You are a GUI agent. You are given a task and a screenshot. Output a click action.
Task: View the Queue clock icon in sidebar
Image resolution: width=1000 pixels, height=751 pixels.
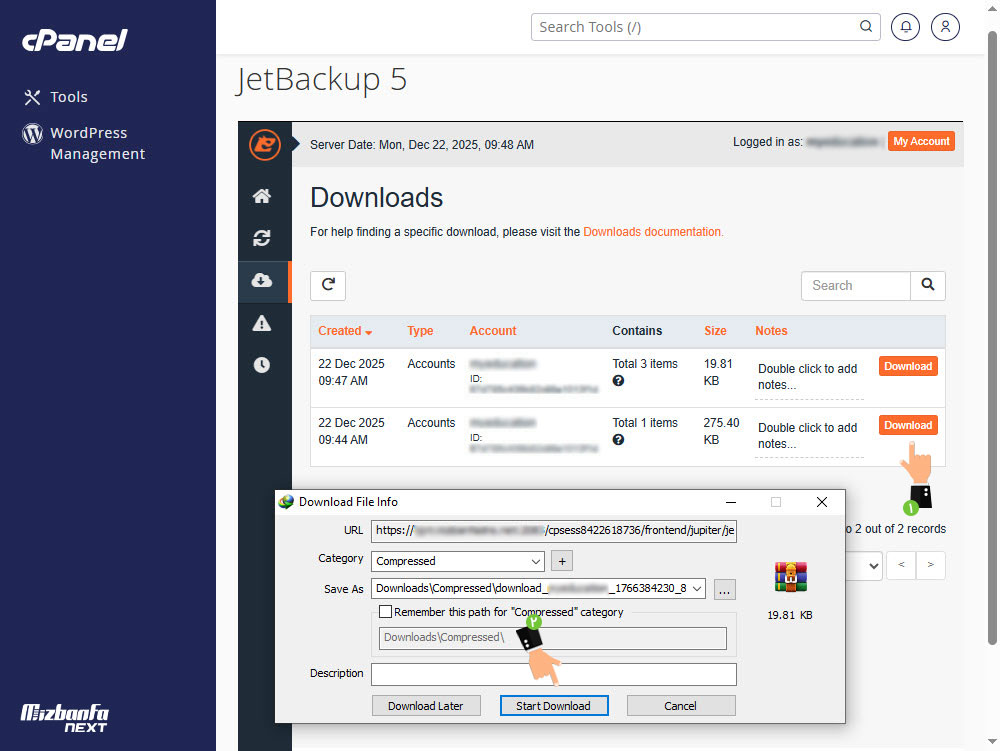coord(262,364)
